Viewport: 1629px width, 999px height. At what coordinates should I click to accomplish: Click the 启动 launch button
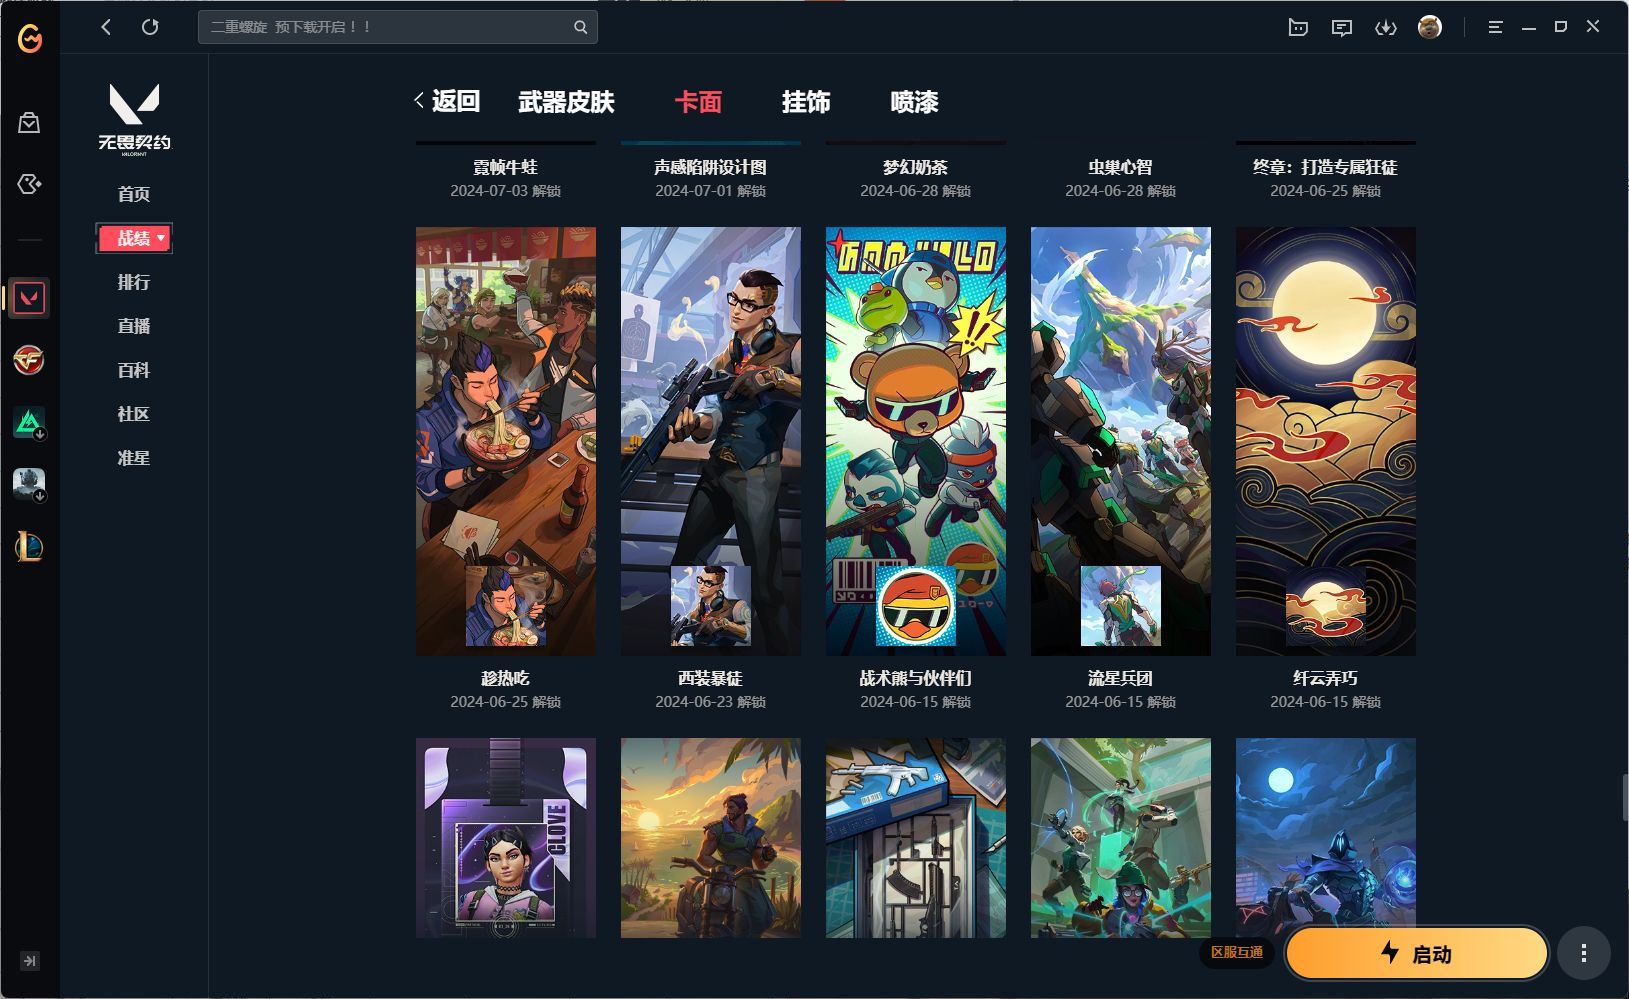pos(1416,954)
